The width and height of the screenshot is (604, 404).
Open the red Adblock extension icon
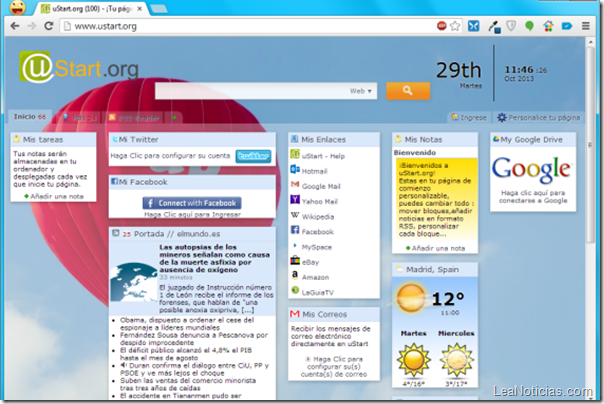coord(442,26)
